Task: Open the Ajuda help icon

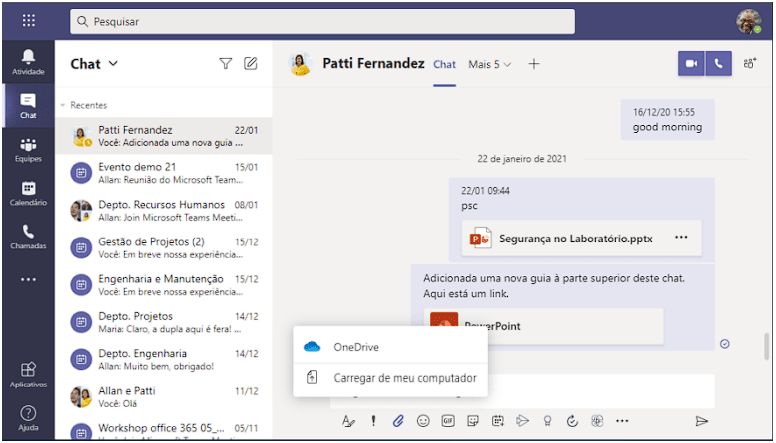Action: [28, 418]
